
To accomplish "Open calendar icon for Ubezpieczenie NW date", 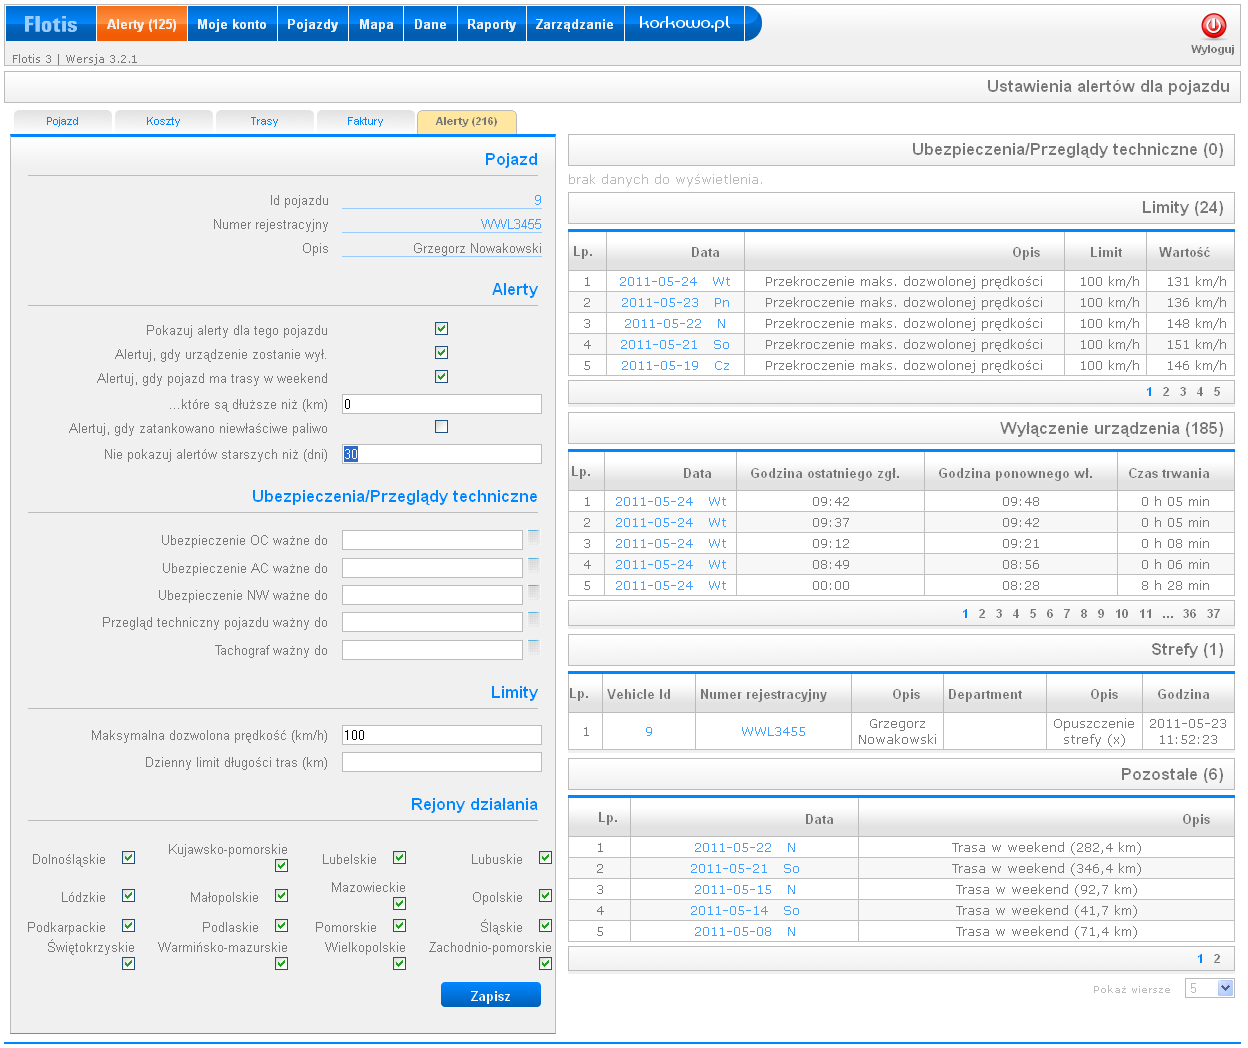I will (x=533, y=591).
